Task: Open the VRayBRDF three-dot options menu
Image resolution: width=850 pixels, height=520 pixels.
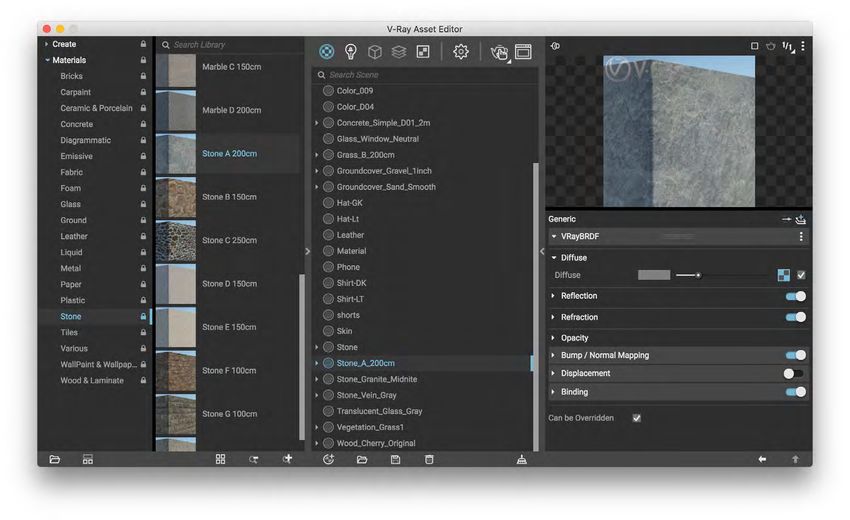Action: (x=801, y=236)
